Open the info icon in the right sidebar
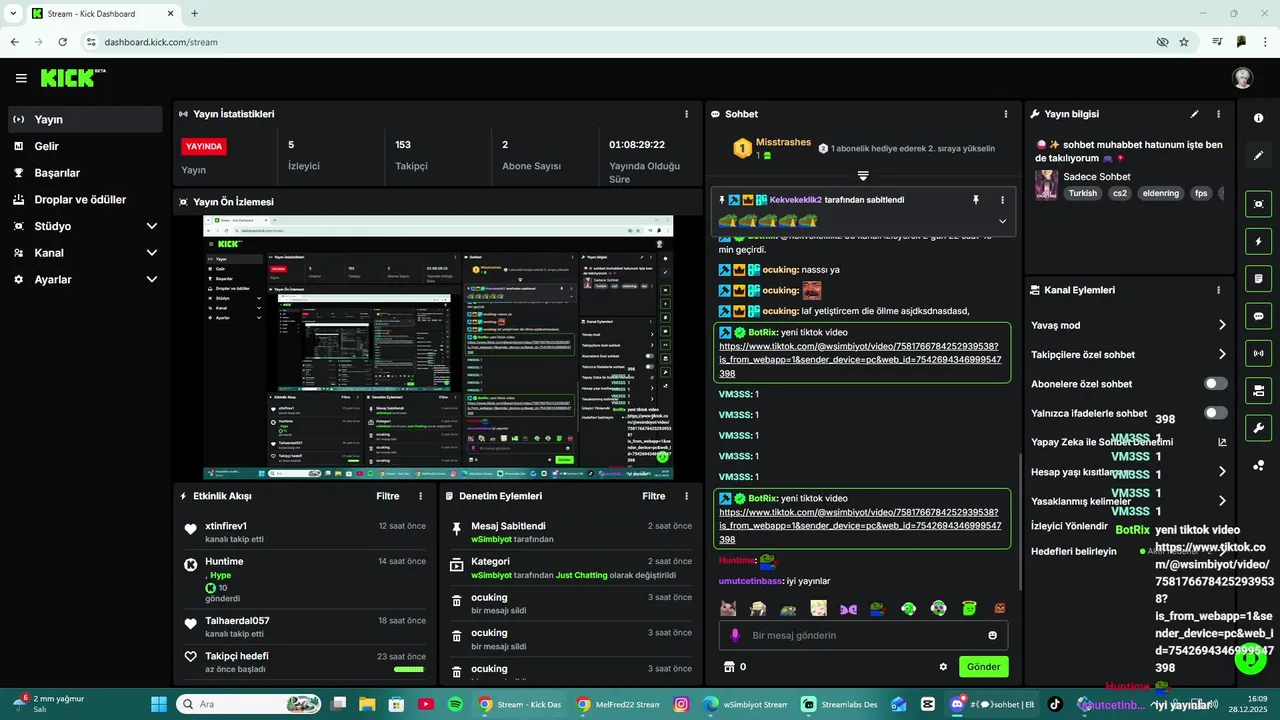This screenshot has width=1280, height=720. [1258, 118]
